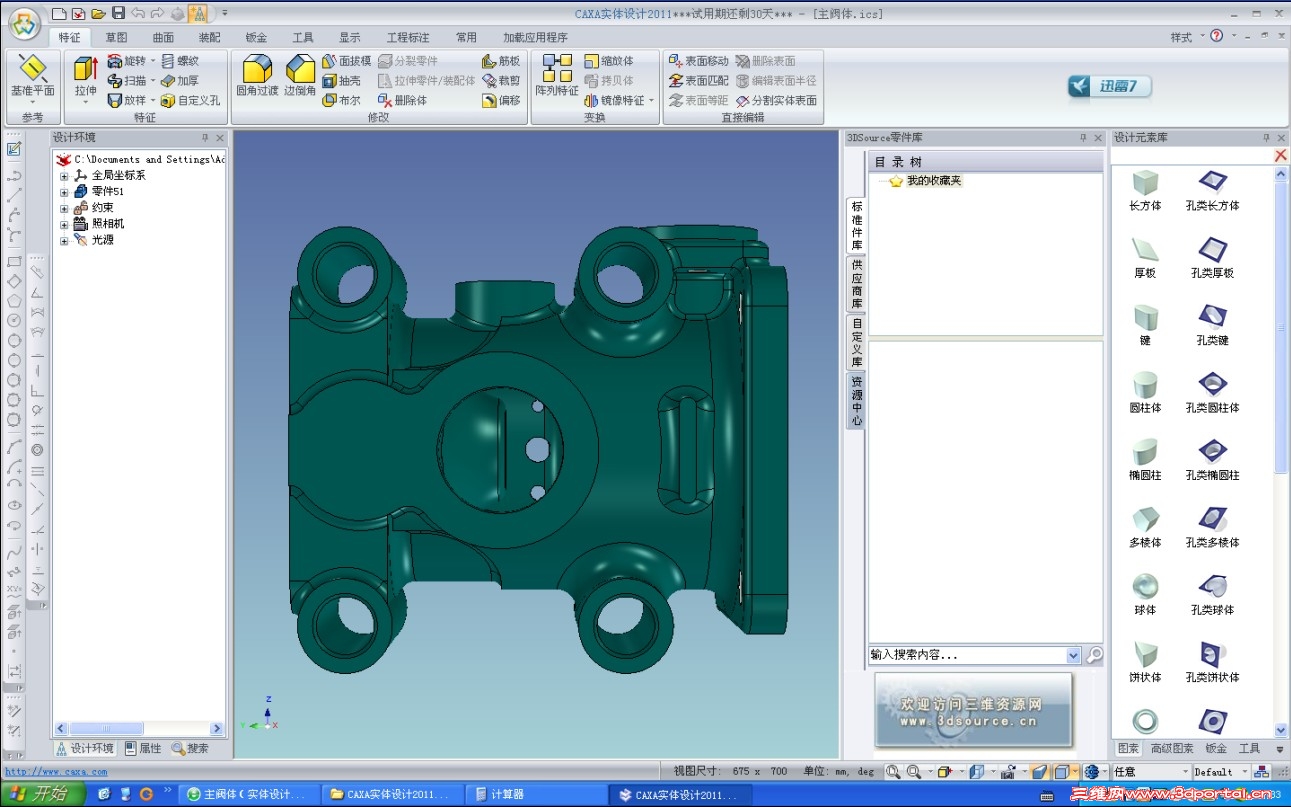Screen dimensions: 1291x807
Task: Click the open folder icon in quick access toolbar
Action: click(98, 13)
